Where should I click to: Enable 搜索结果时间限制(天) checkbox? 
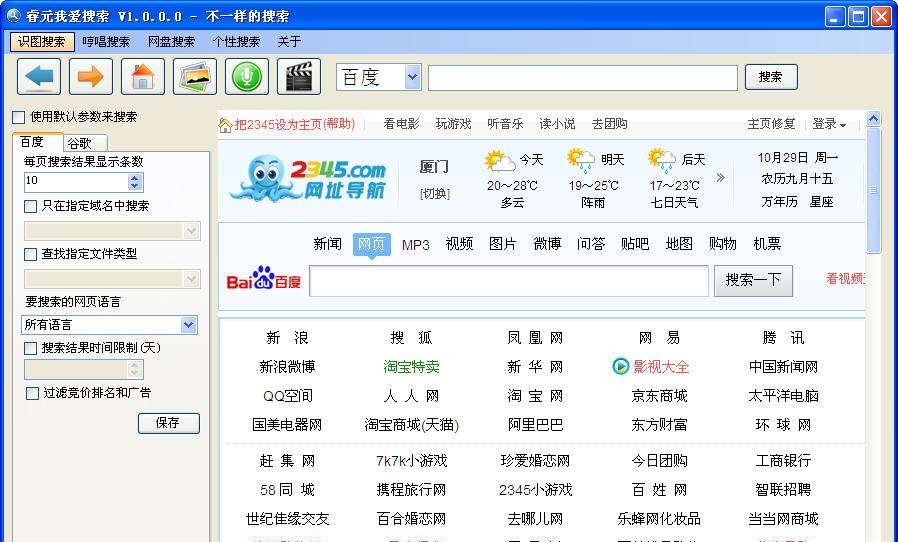click(x=30, y=348)
